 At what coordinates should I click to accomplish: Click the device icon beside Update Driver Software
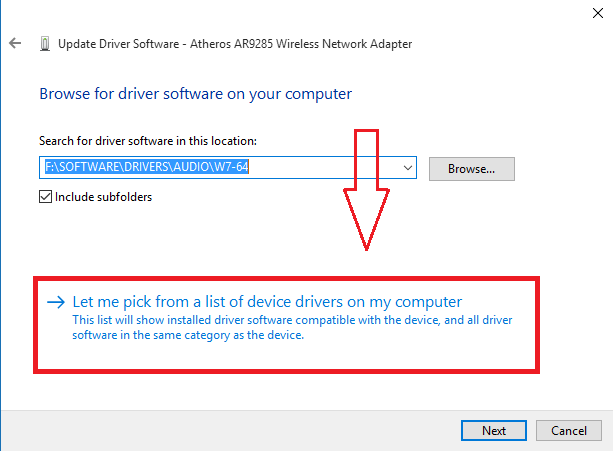point(44,44)
